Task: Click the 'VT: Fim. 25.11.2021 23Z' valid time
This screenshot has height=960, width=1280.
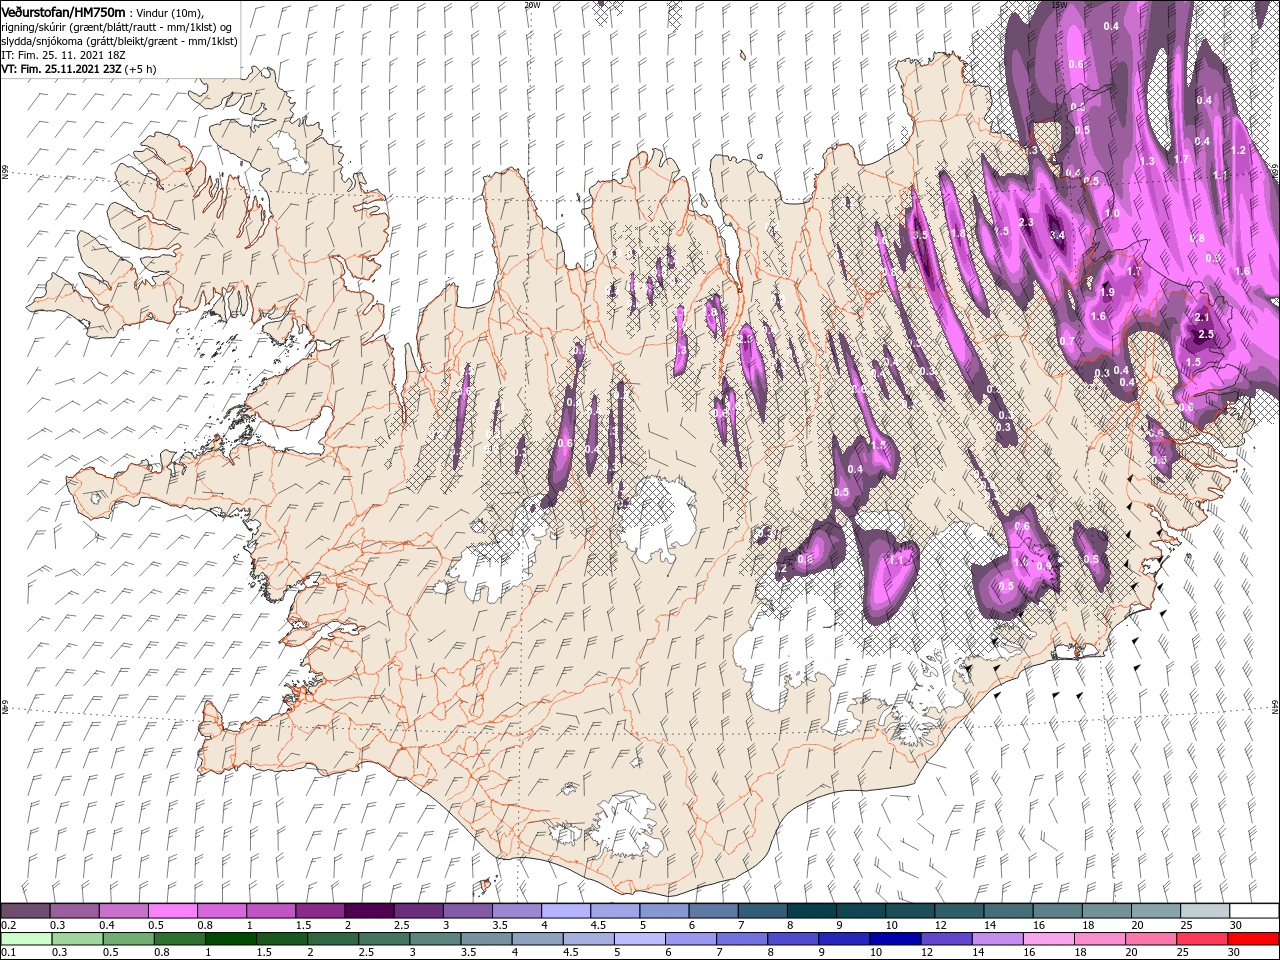Action: coord(61,70)
